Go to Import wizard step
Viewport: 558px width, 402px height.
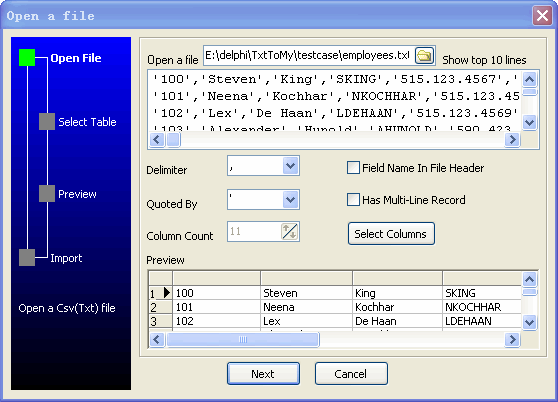pos(66,258)
